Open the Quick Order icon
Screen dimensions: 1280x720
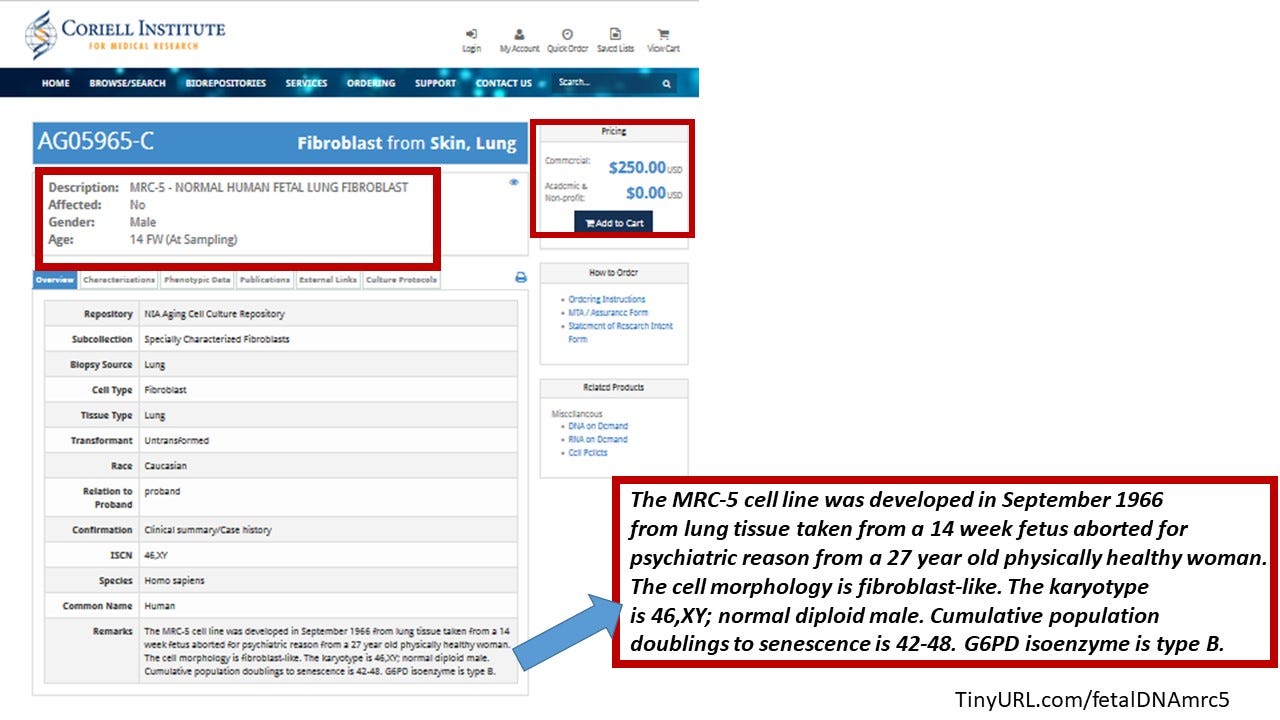coord(567,40)
